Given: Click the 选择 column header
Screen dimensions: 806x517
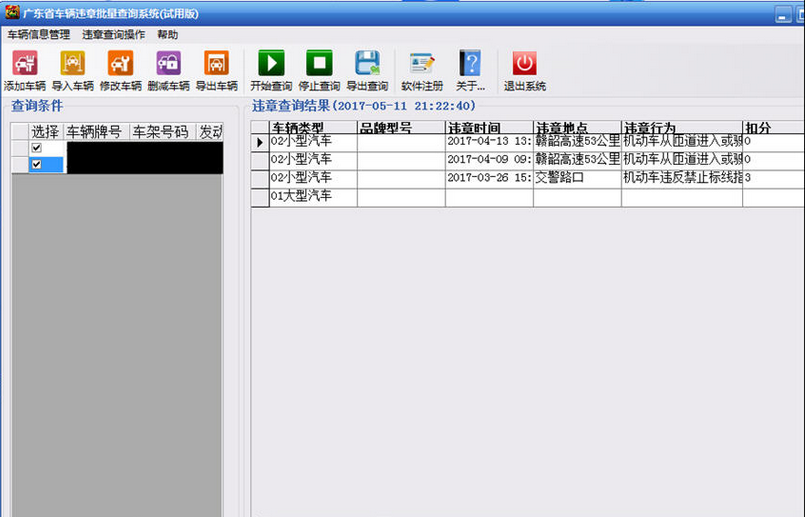Looking at the screenshot, I should (46, 132).
